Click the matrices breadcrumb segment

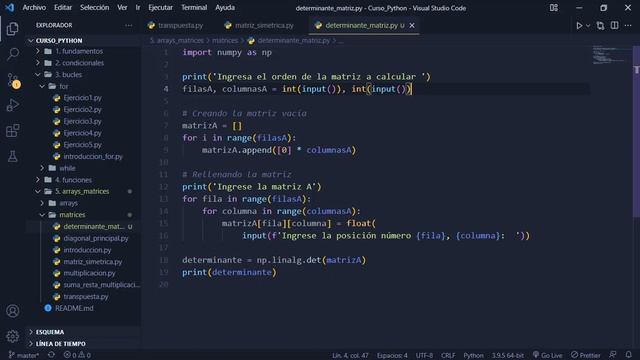(225, 40)
